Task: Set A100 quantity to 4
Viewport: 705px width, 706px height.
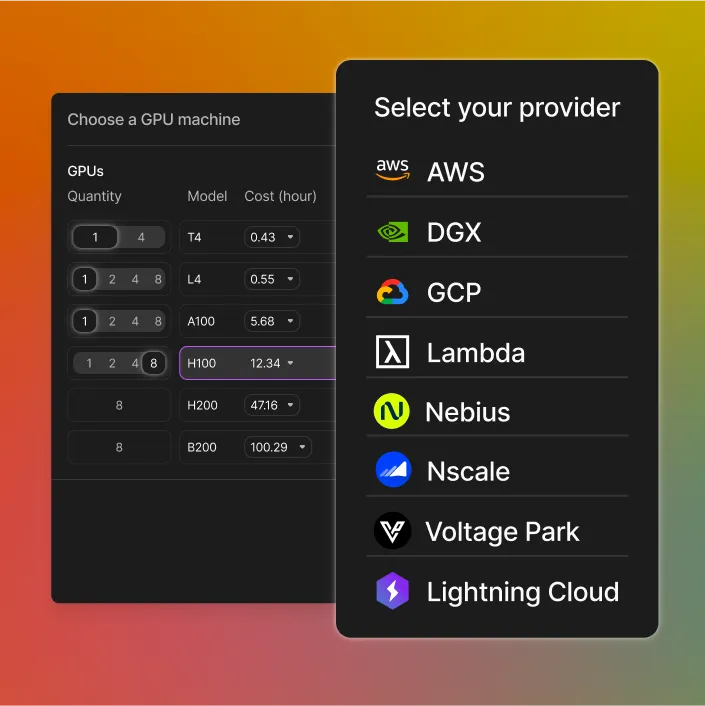Action: [135, 321]
